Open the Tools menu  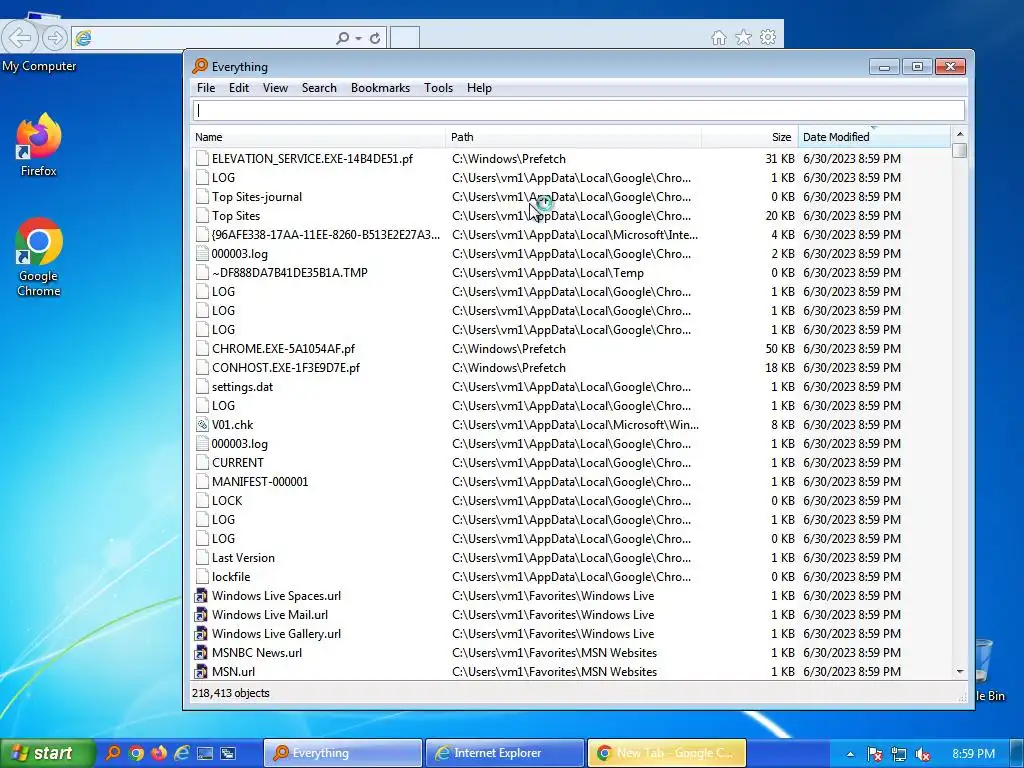point(438,88)
